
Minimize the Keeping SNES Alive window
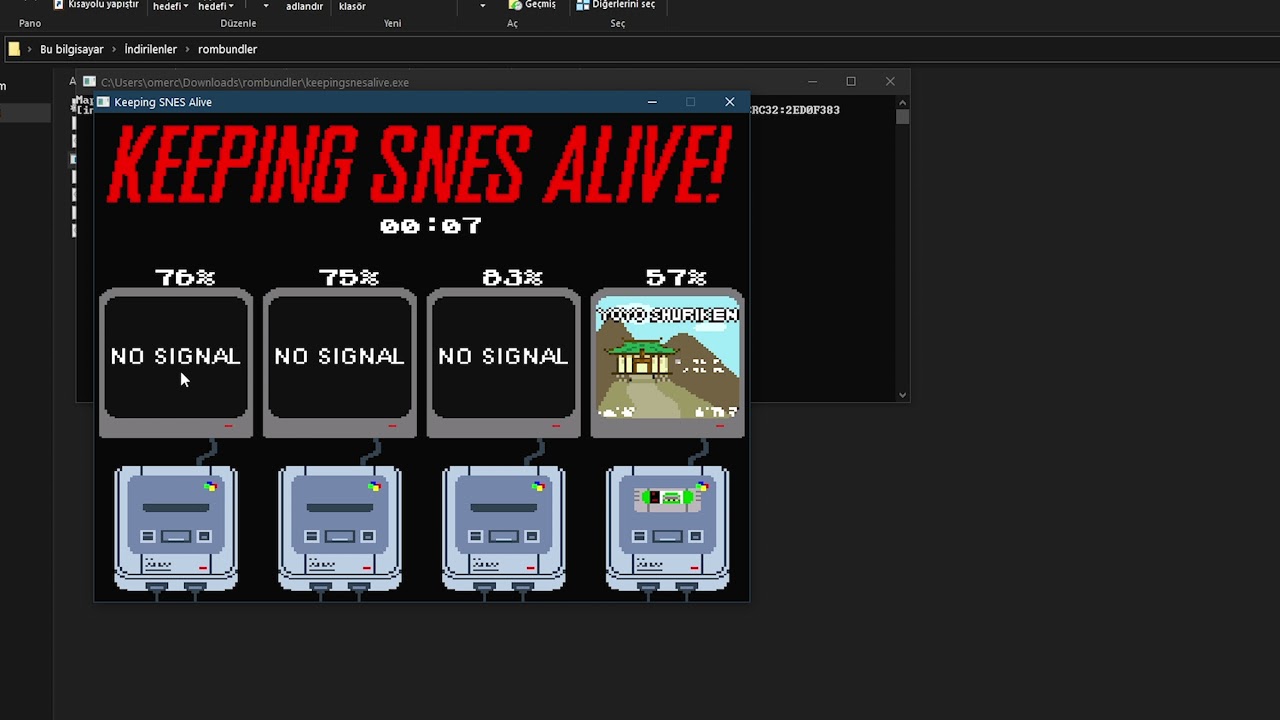click(x=652, y=102)
